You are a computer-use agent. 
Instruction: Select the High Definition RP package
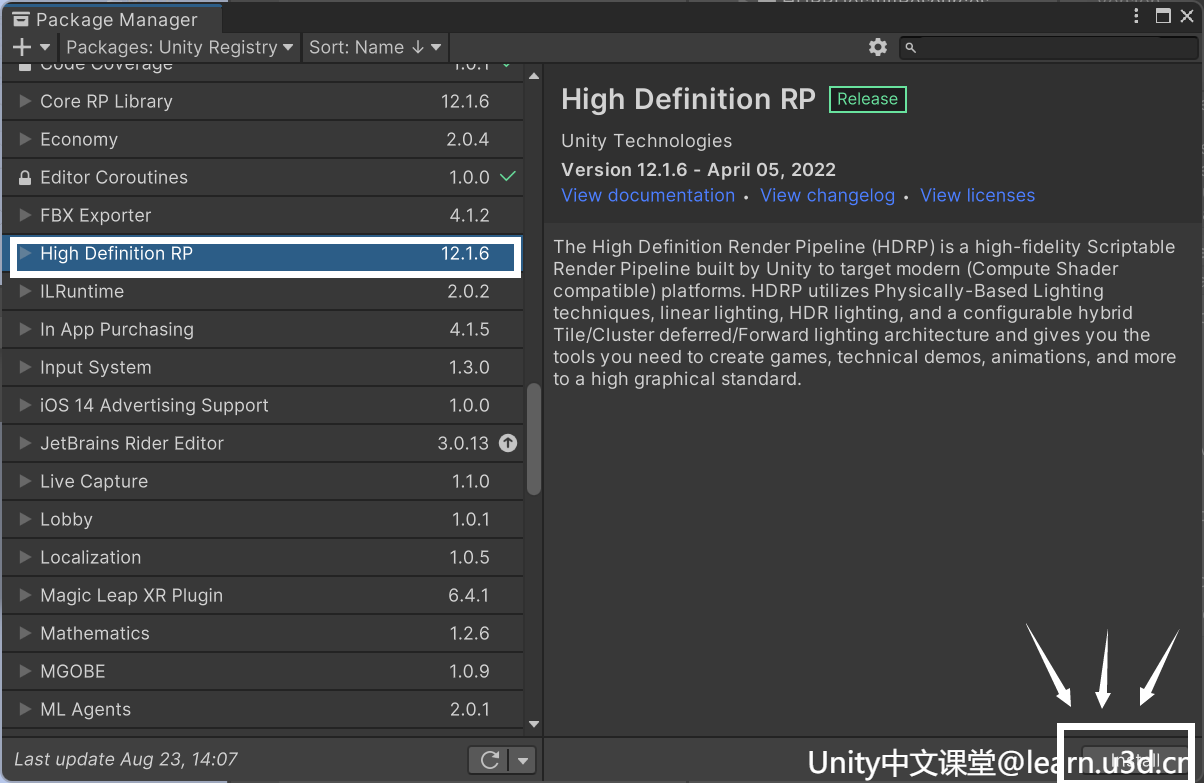tap(263, 253)
